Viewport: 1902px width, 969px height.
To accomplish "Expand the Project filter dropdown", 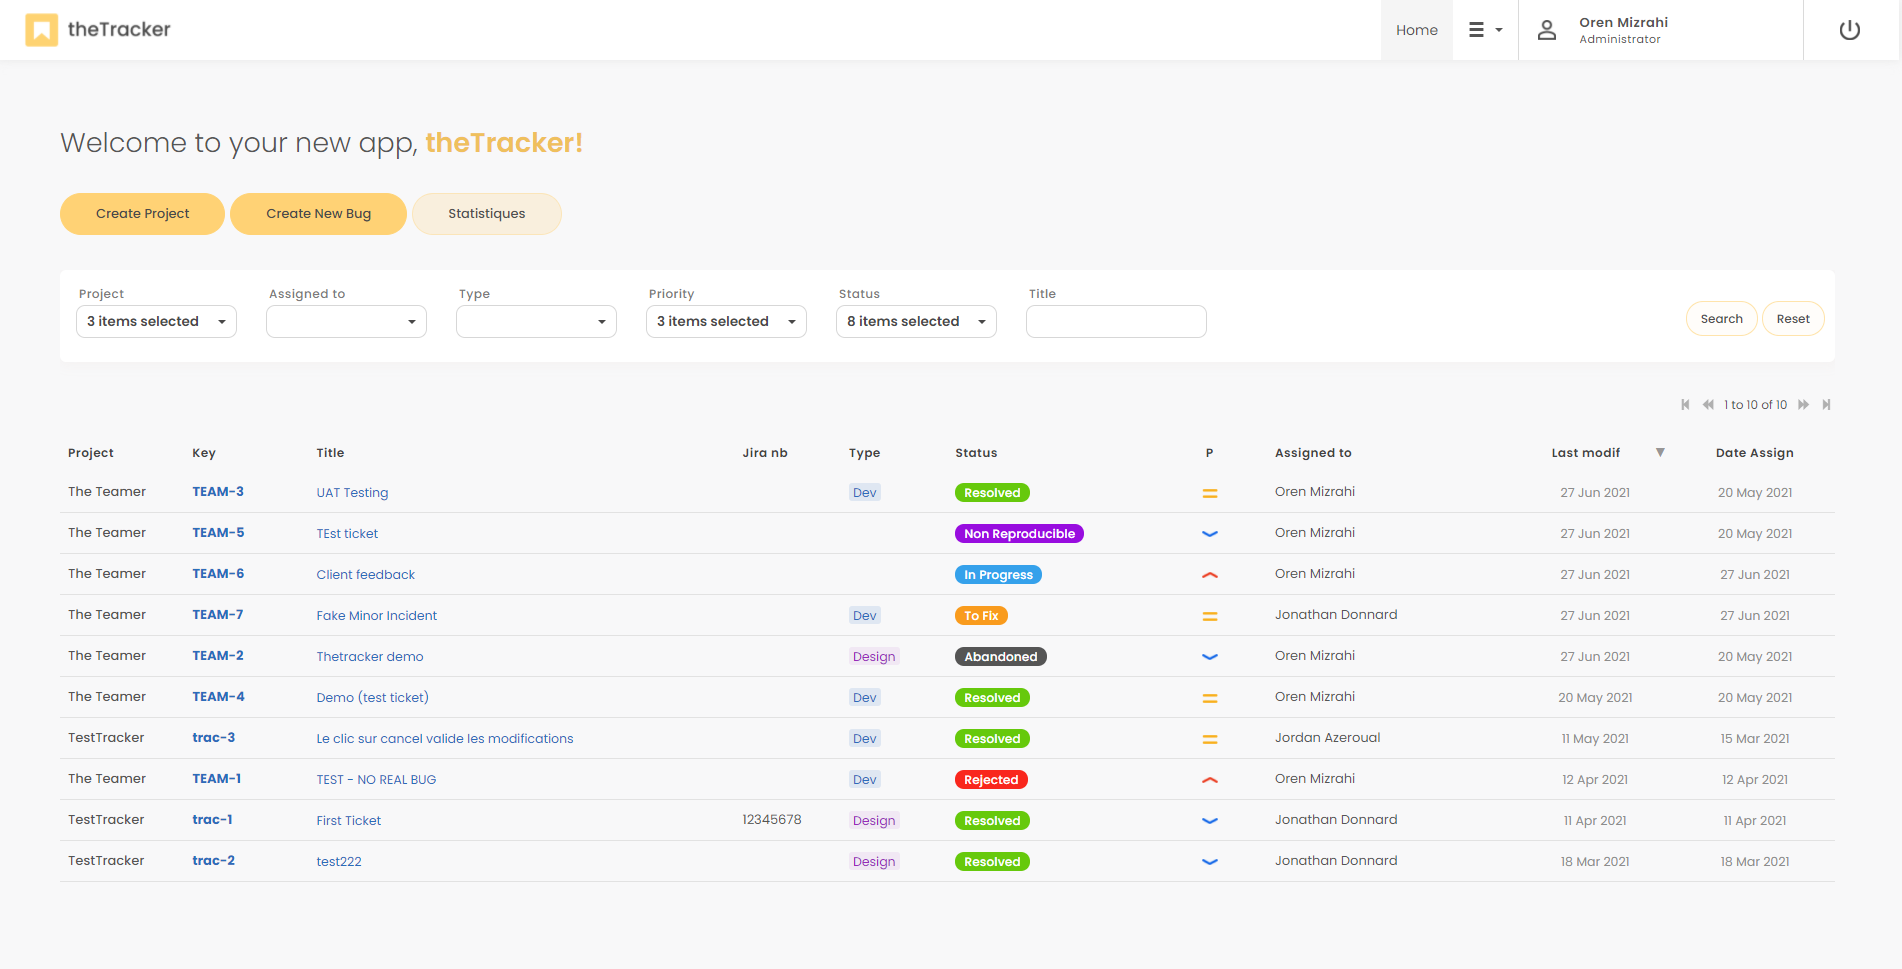I will pos(156,322).
